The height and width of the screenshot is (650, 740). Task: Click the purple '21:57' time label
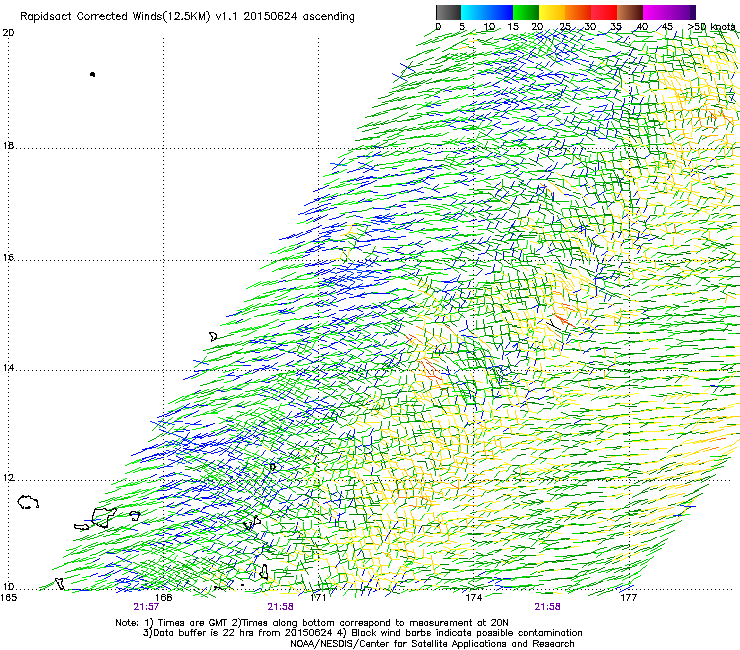coord(146,607)
